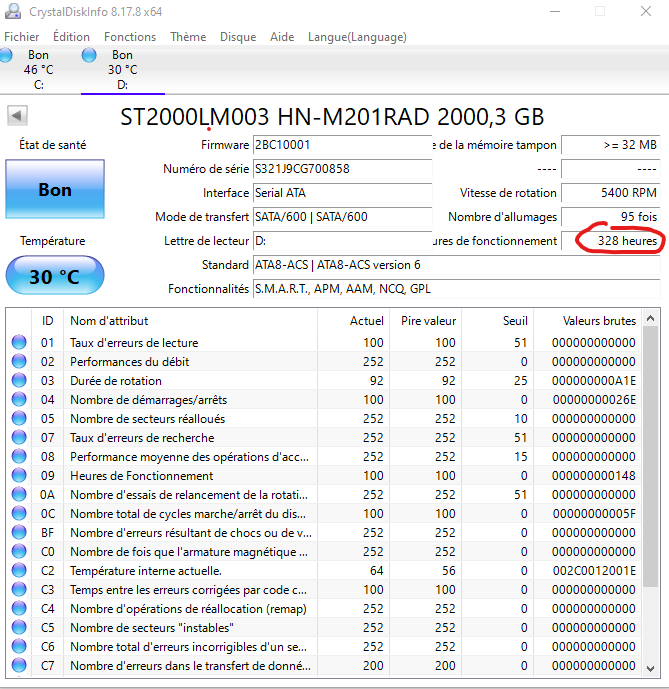This screenshot has width=669, height=689.
Task: Click the Fonctionnalités field S.M.A.R.T.
Action: (457, 289)
